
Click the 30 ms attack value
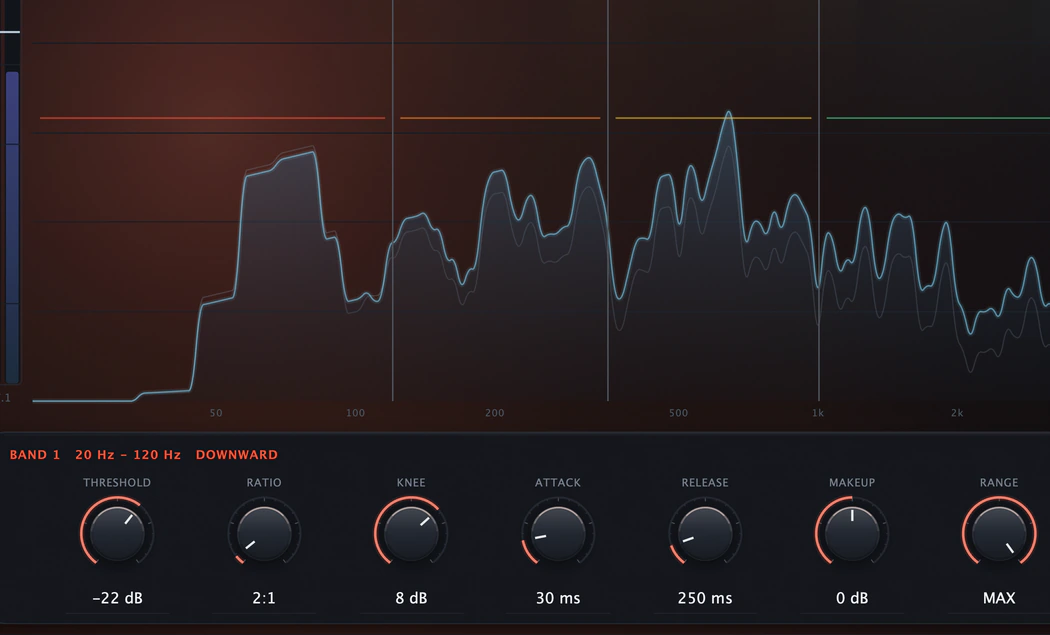click(x=558, y=598)
